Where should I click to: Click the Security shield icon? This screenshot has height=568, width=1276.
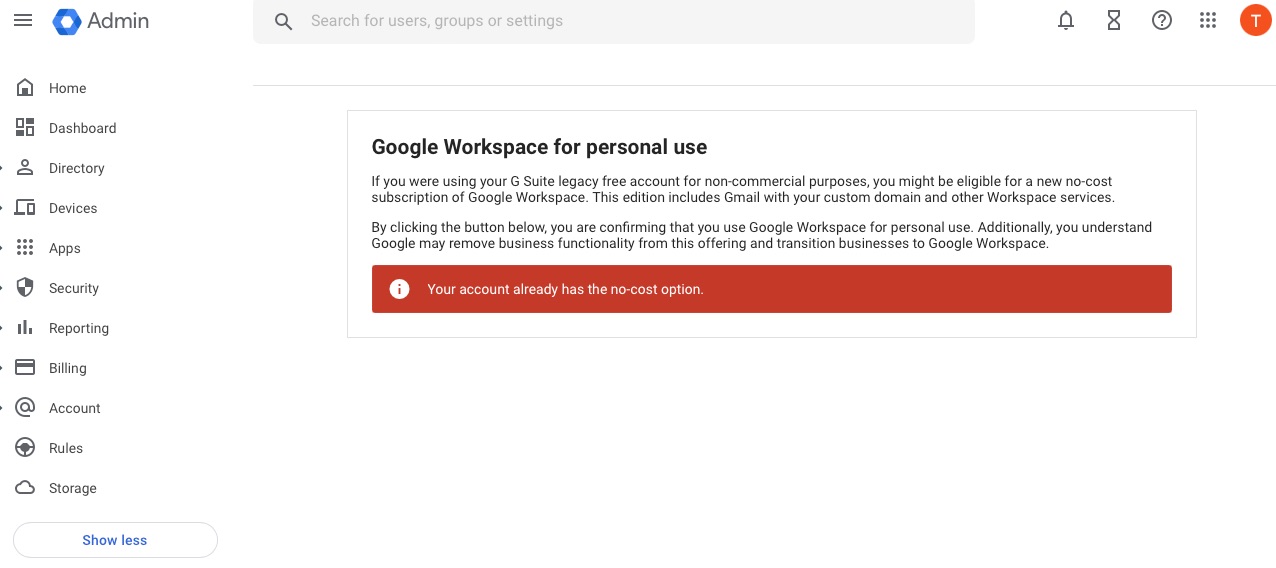point(25,287)
